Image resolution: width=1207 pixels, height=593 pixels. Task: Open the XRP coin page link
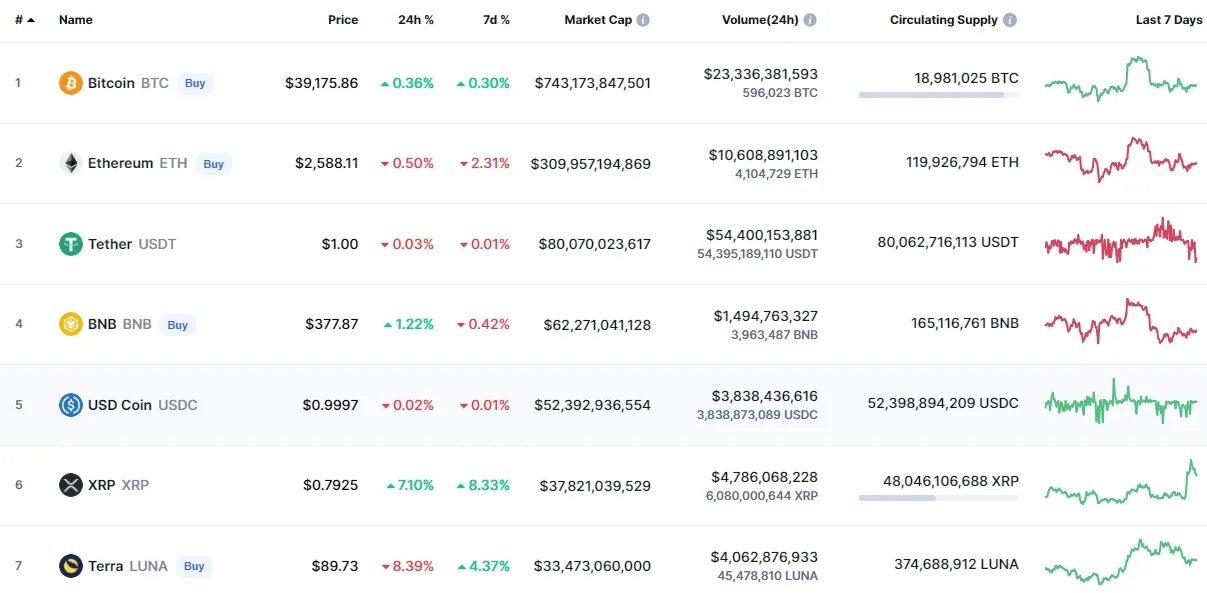[x=118, y=485]
